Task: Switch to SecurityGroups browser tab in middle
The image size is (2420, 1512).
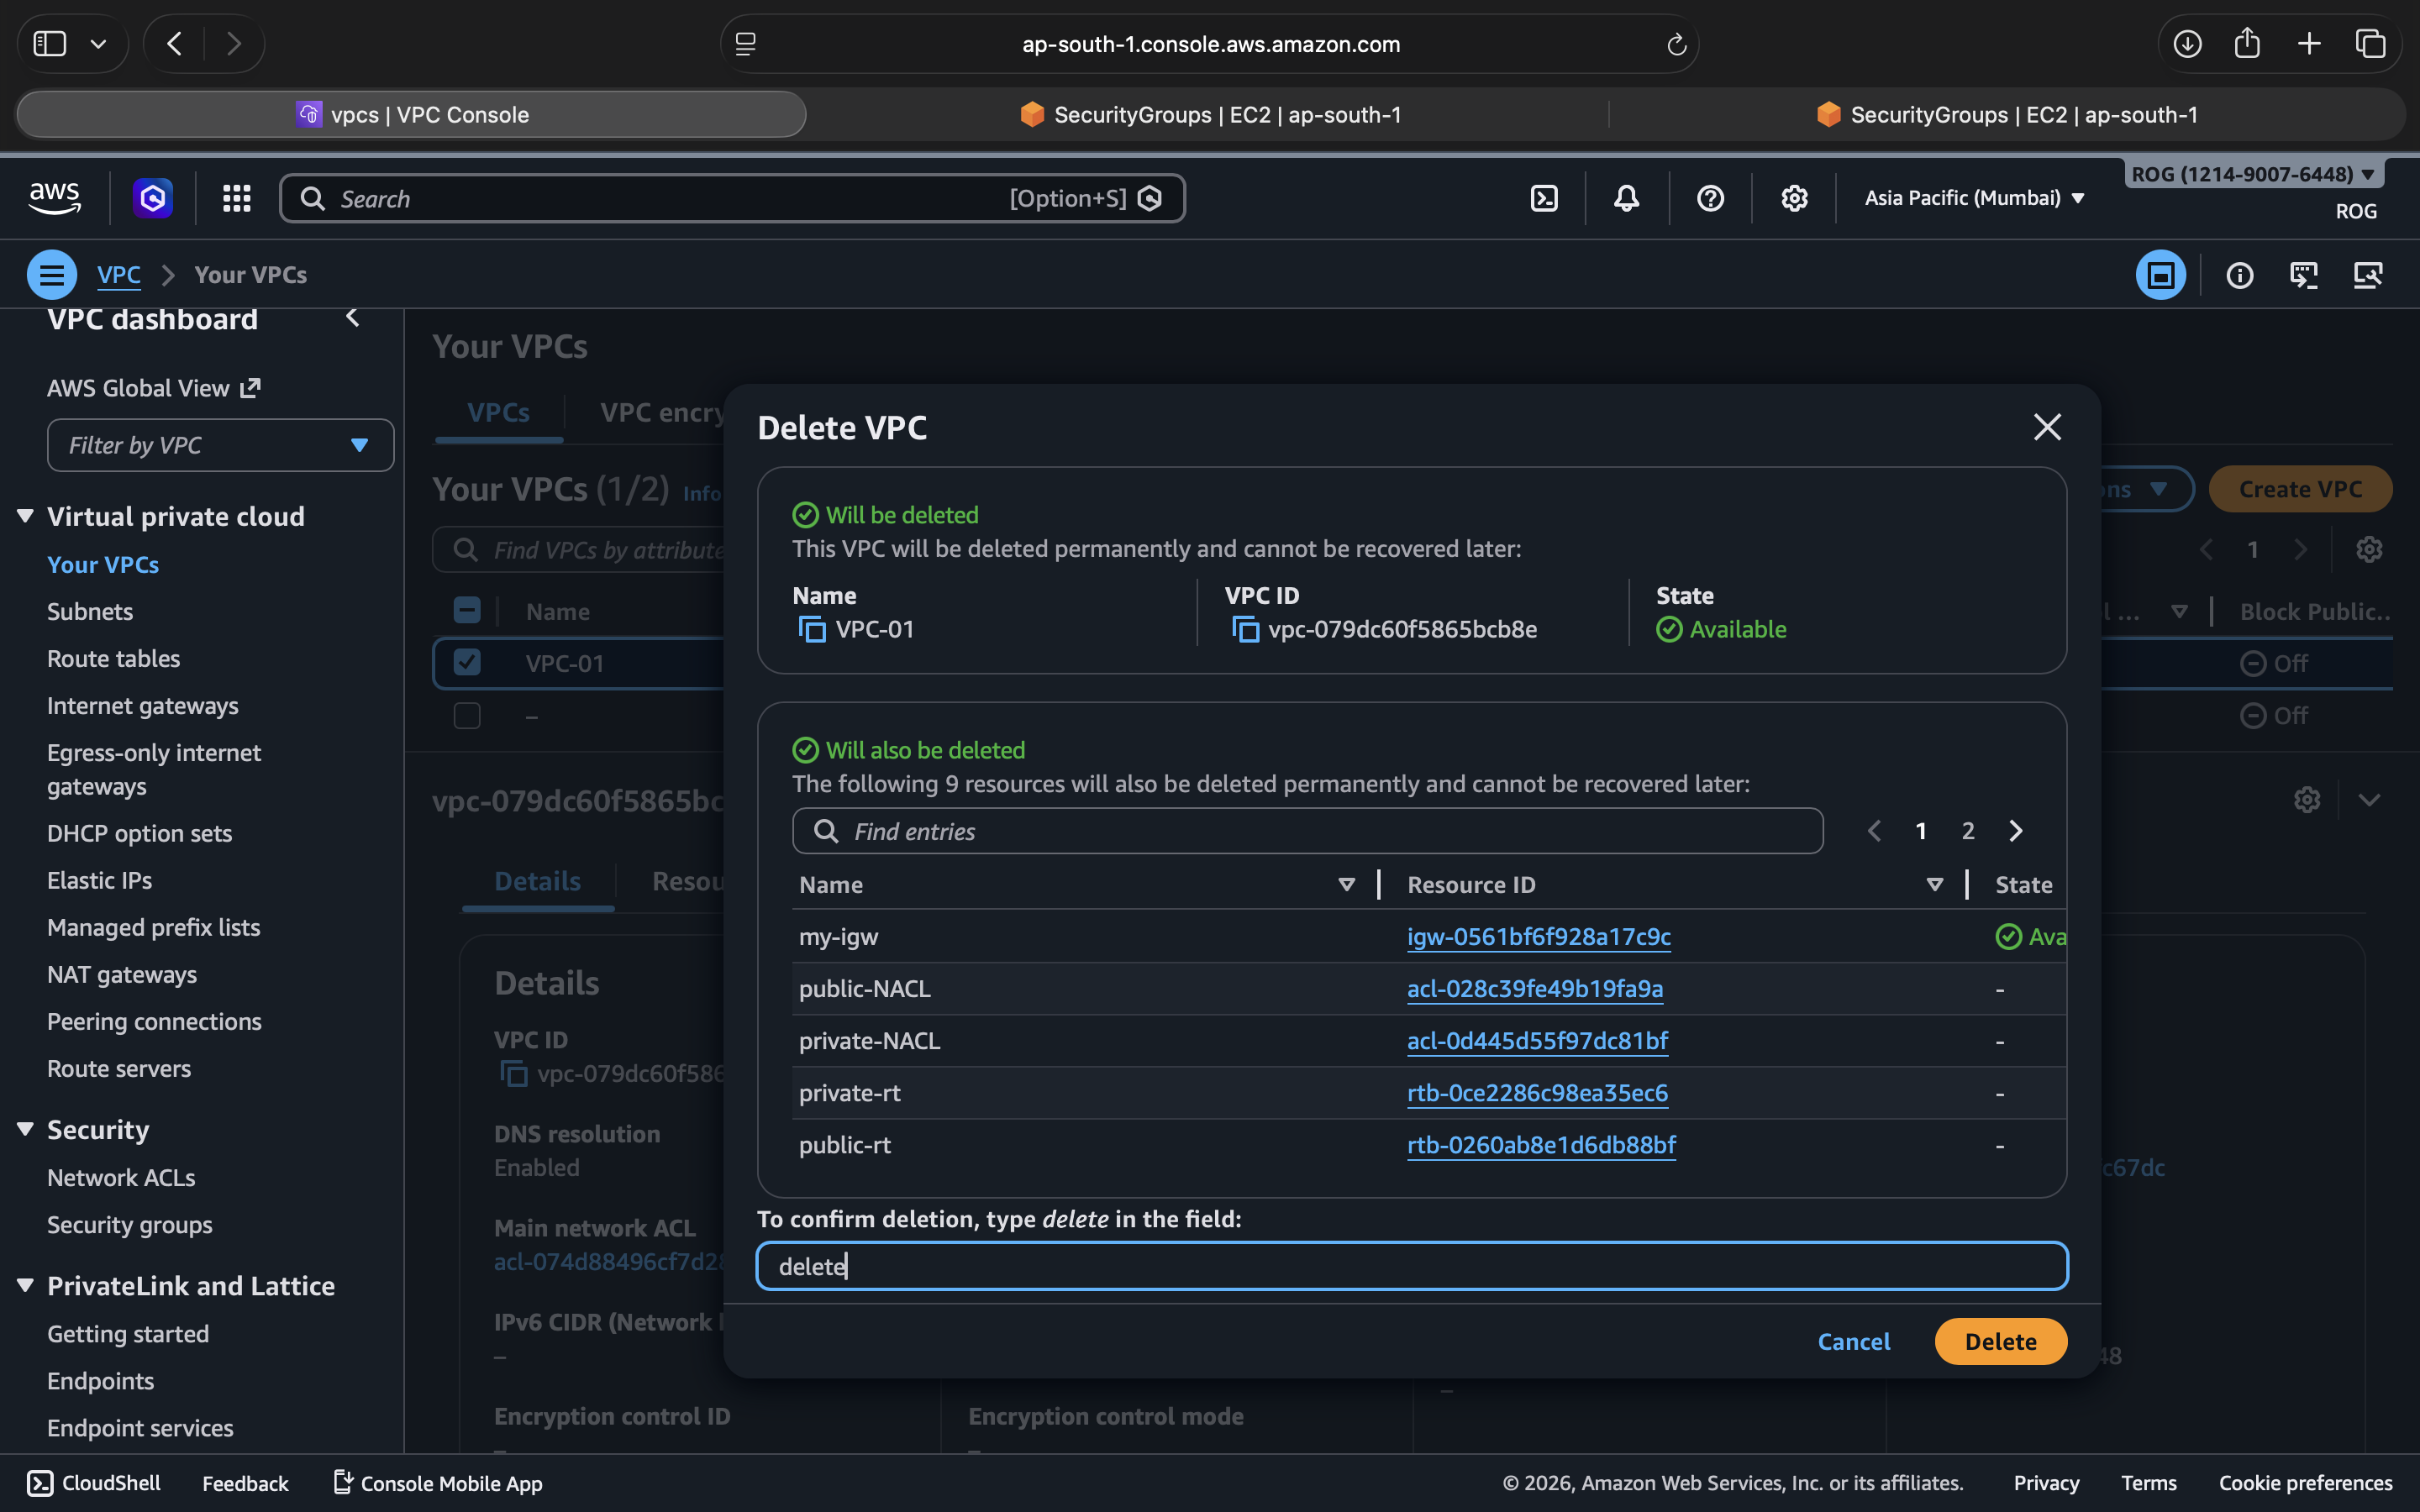Action: coord(1210,115)
